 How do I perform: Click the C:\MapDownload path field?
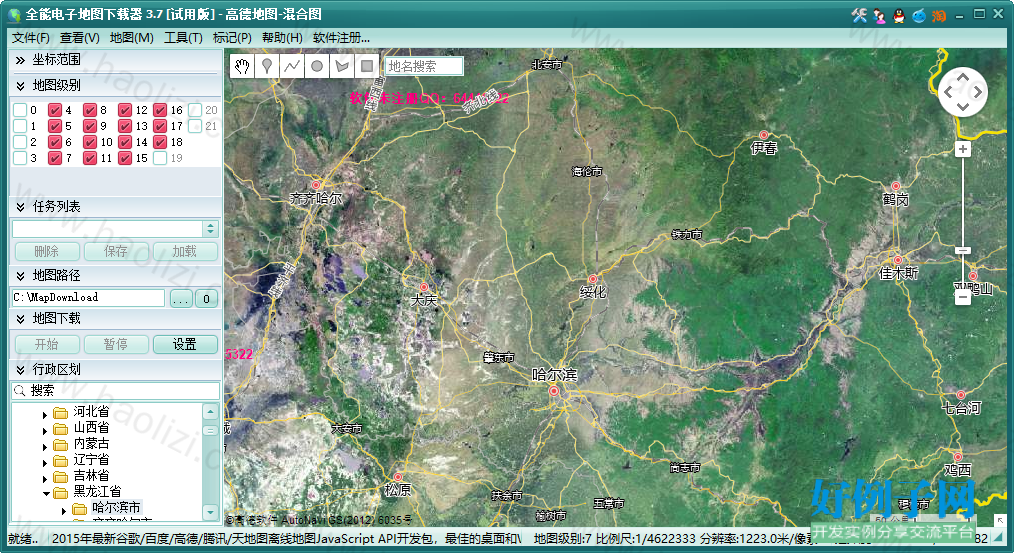click(x=88, y=298)
